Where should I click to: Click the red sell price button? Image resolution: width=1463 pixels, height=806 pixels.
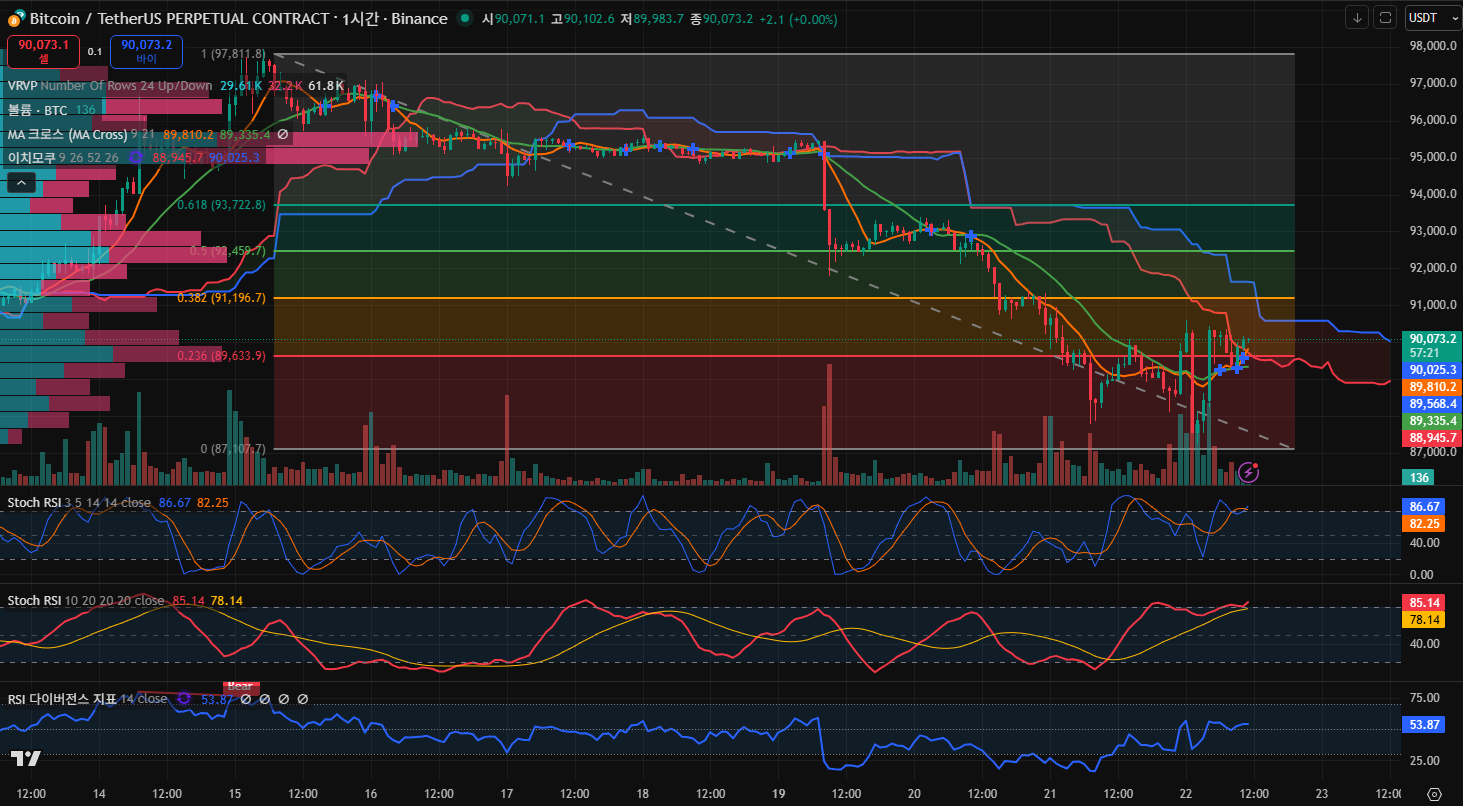tap(43, 50)
